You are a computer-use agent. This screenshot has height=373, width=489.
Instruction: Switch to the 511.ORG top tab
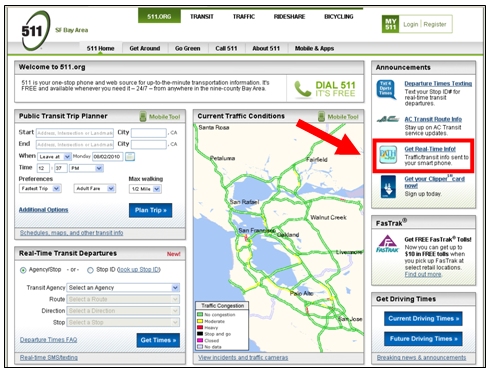point(159,16)
